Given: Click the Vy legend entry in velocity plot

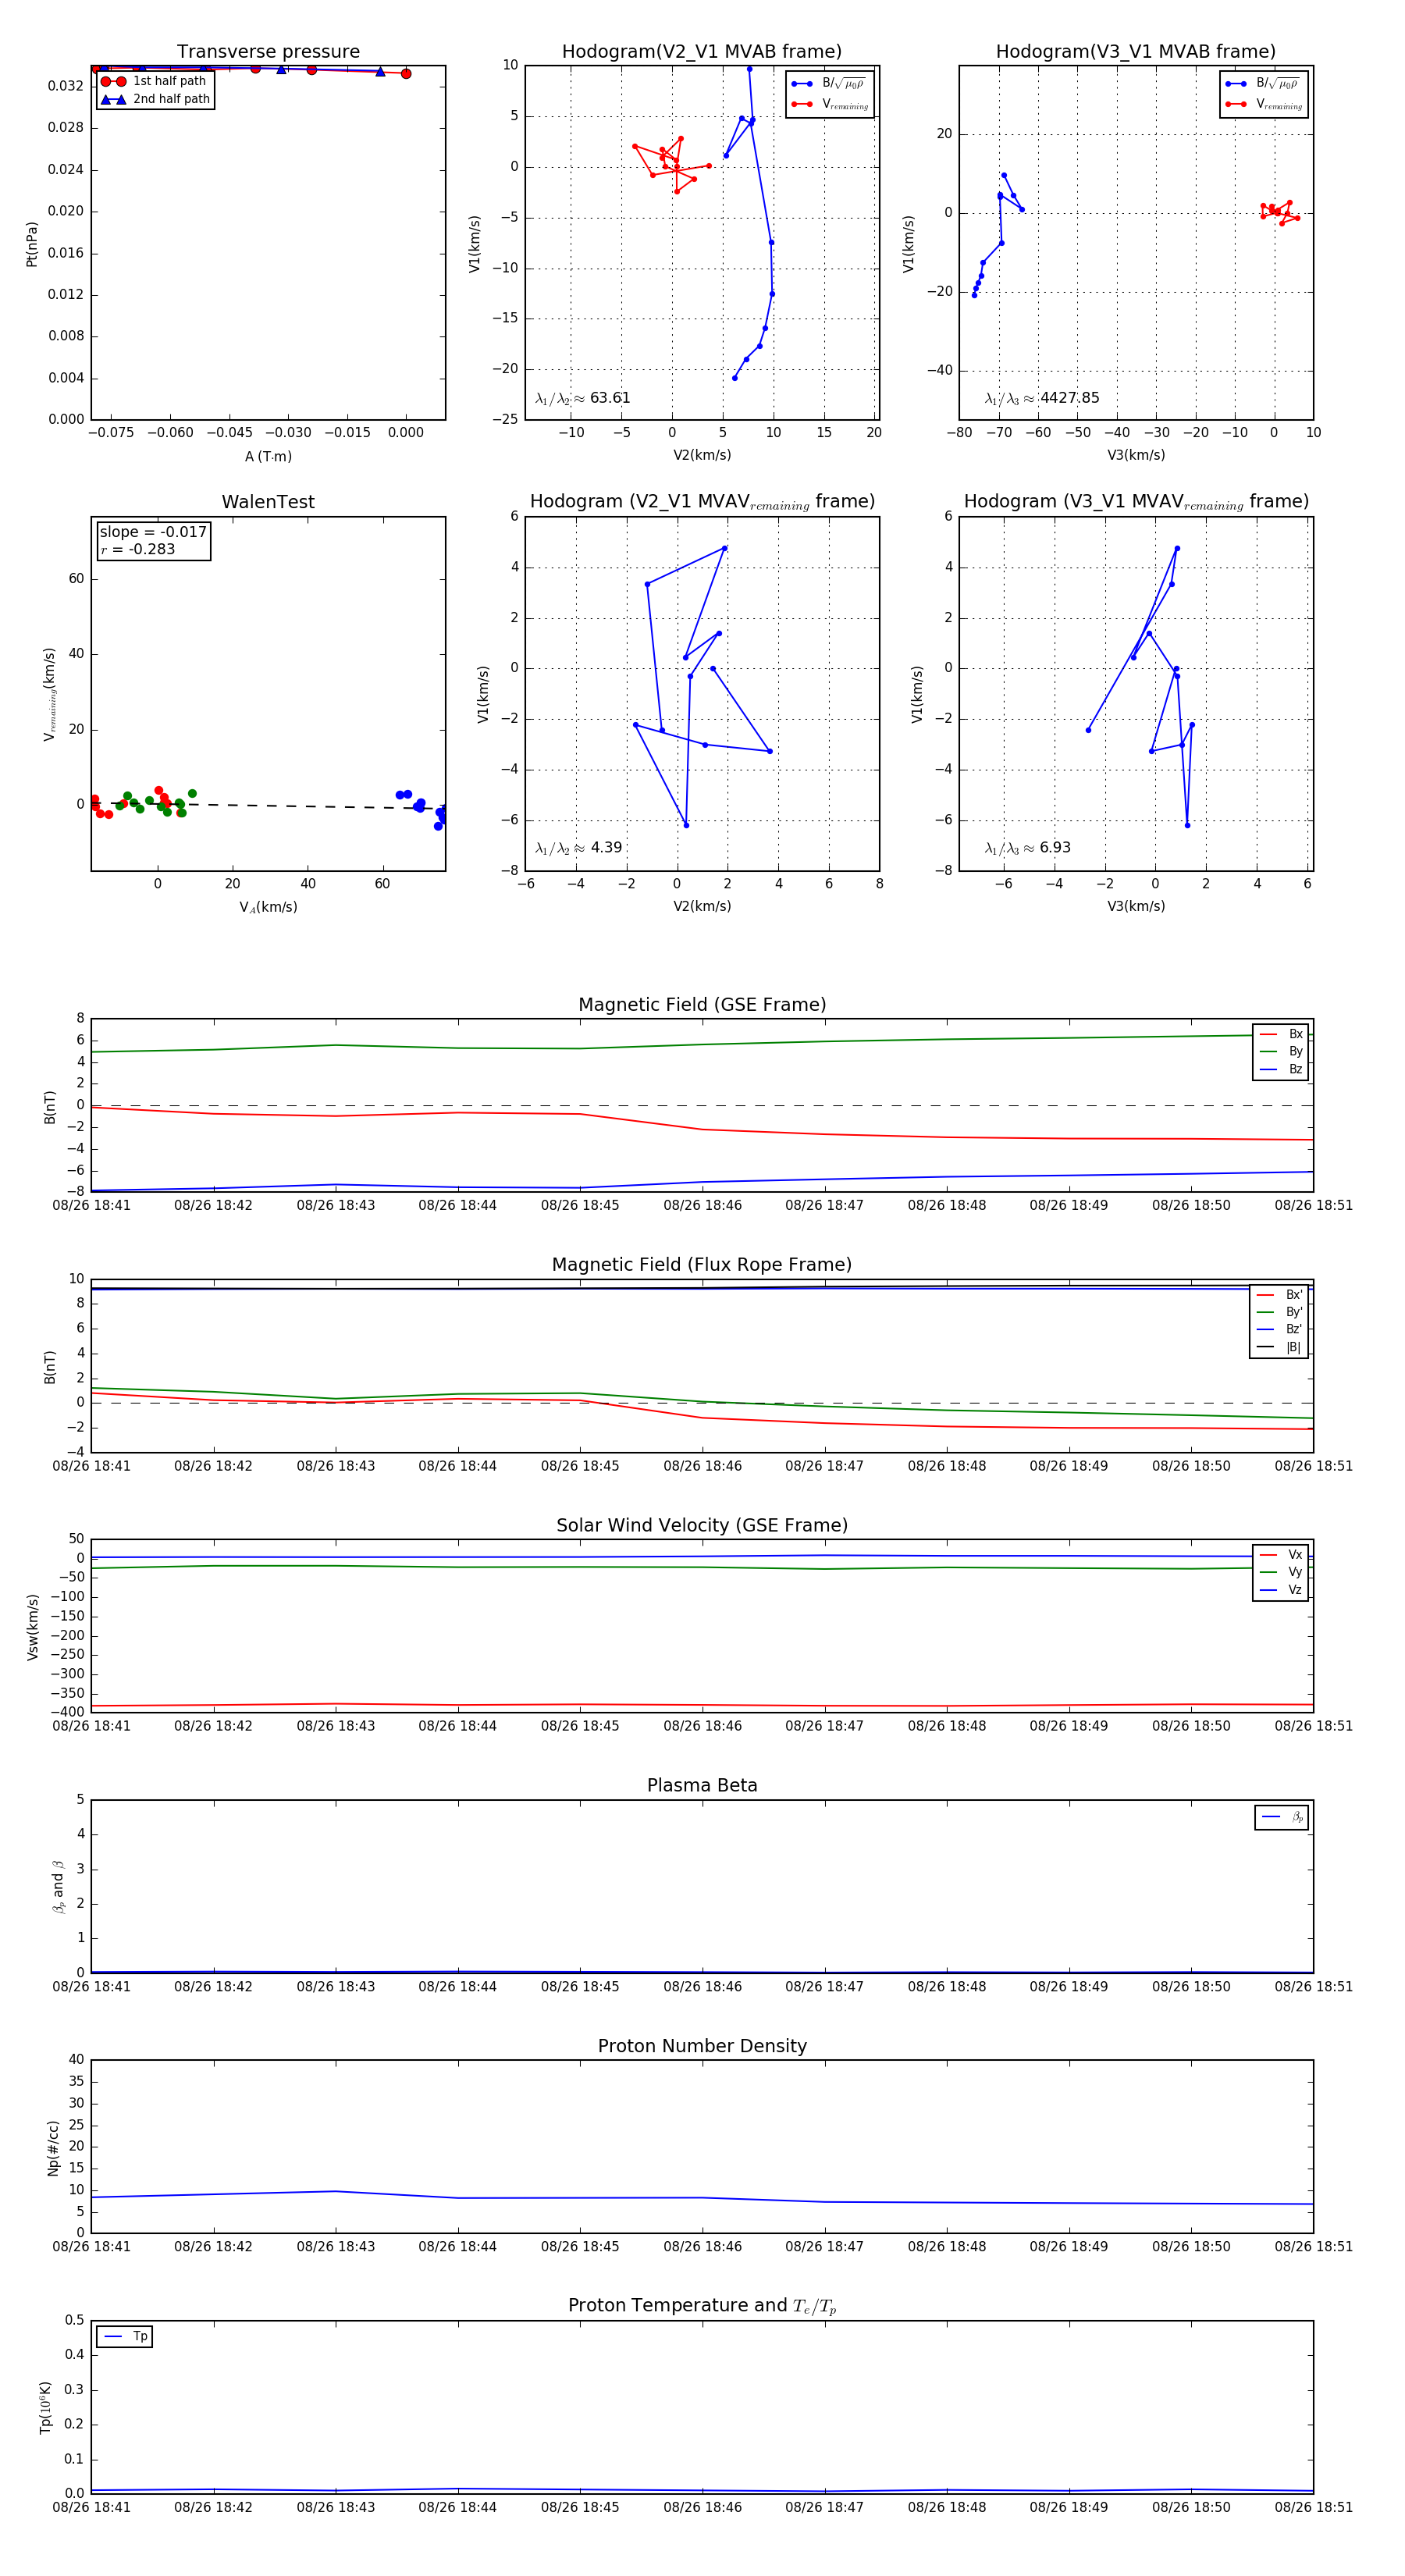Looking at the screenshot, I should pyautogui.click(x=1281, y=1572).
